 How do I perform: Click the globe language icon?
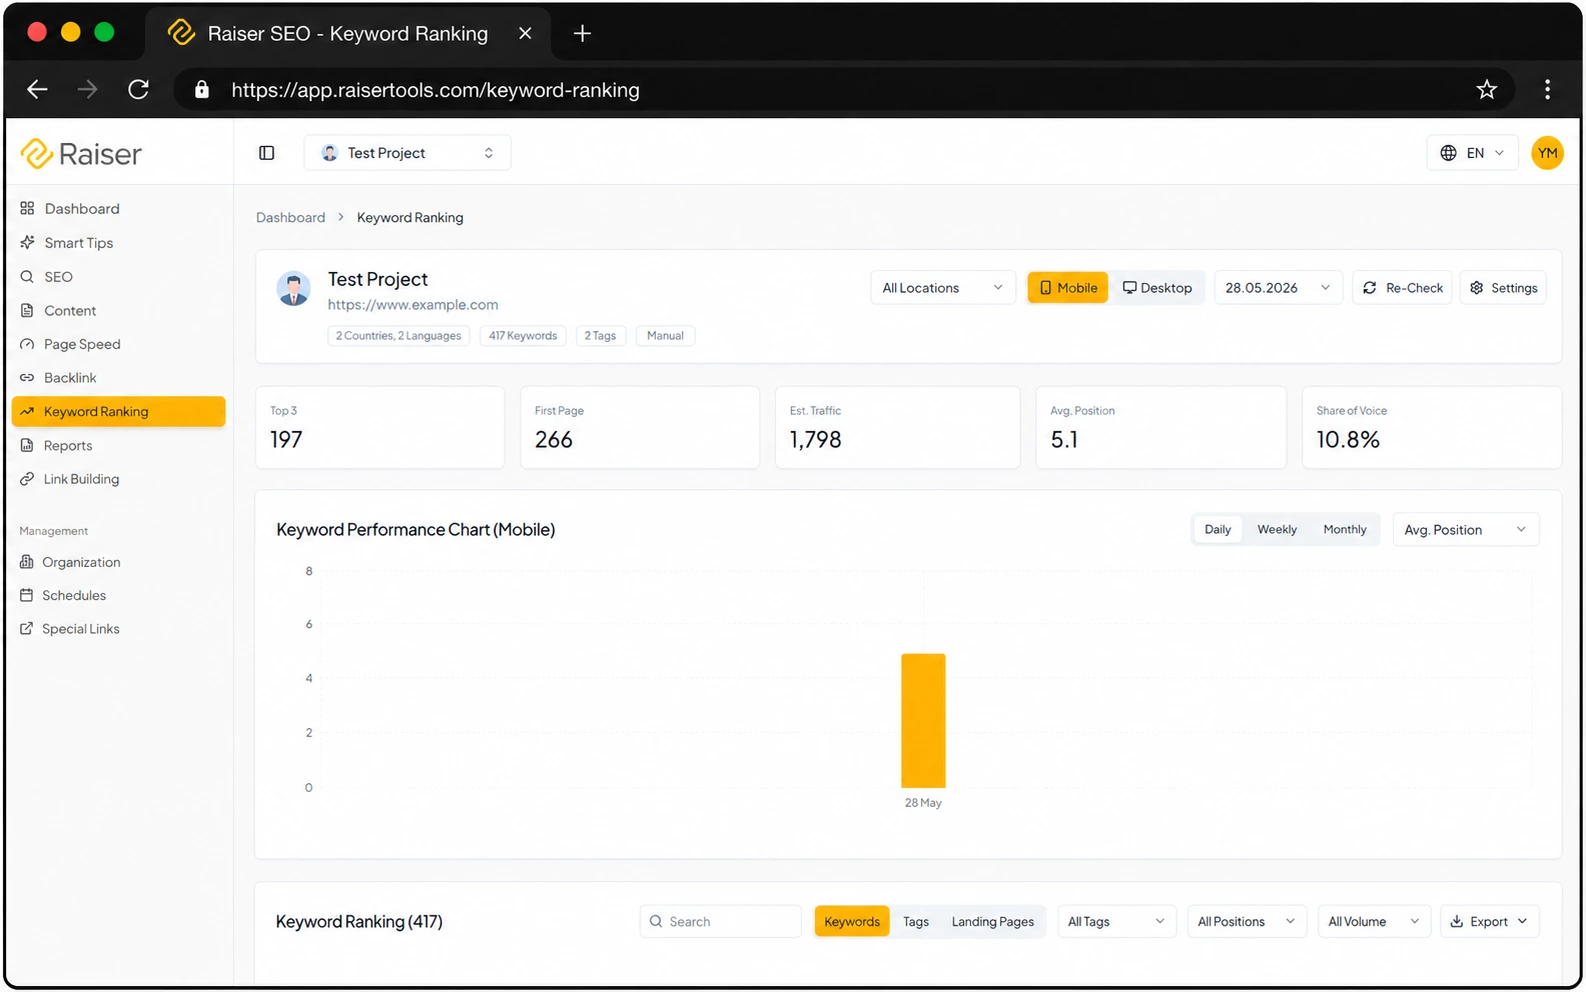click(1448, 153)
